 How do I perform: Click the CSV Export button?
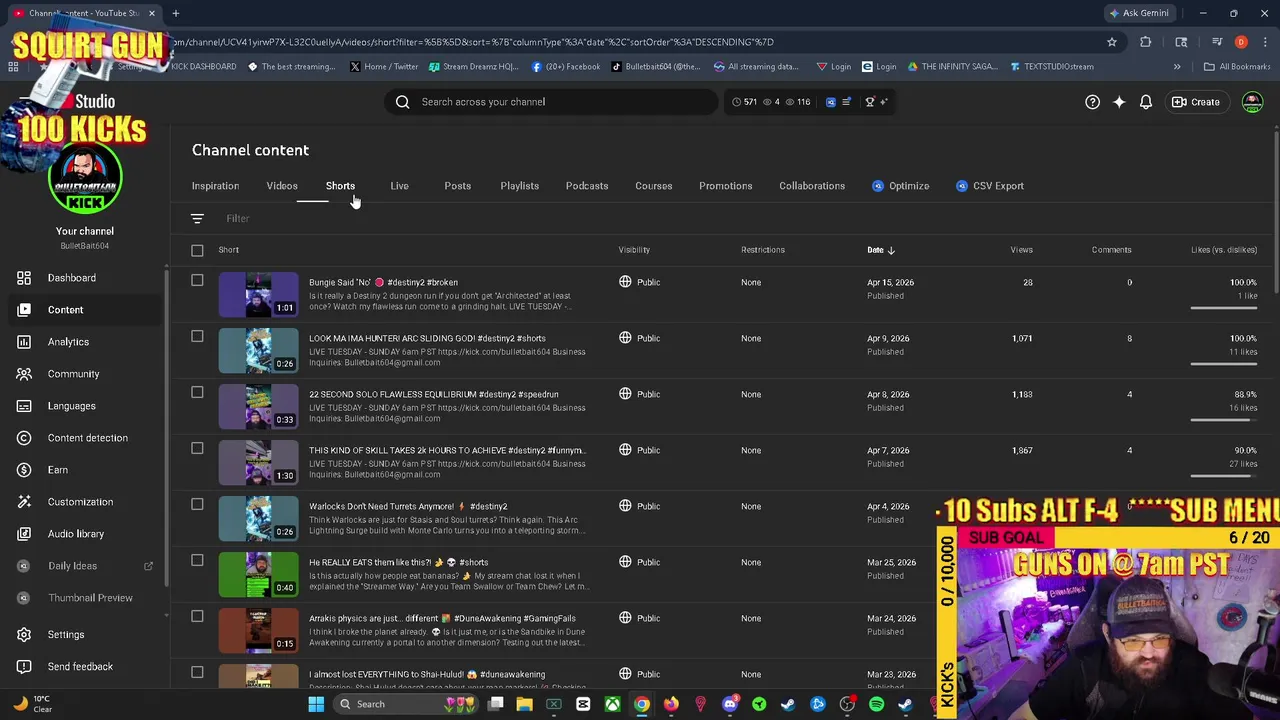click(989, 186)
